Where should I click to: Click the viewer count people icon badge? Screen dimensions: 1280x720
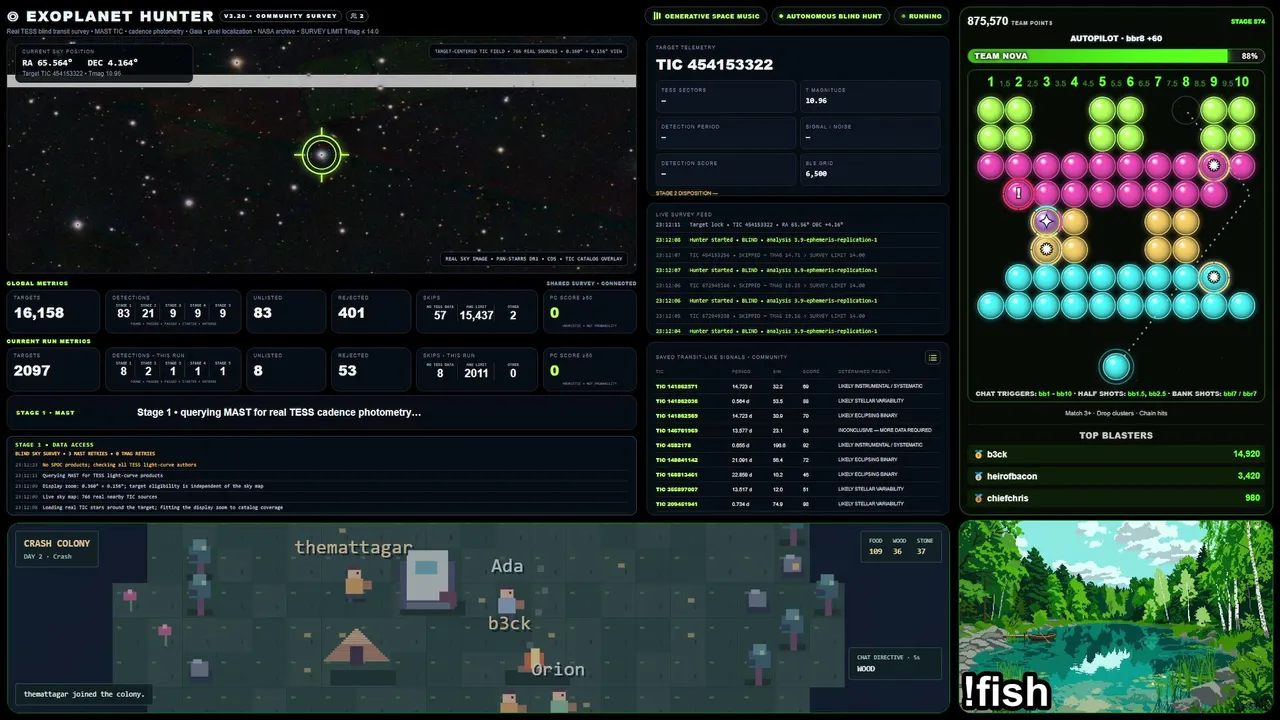click(357, 16)
